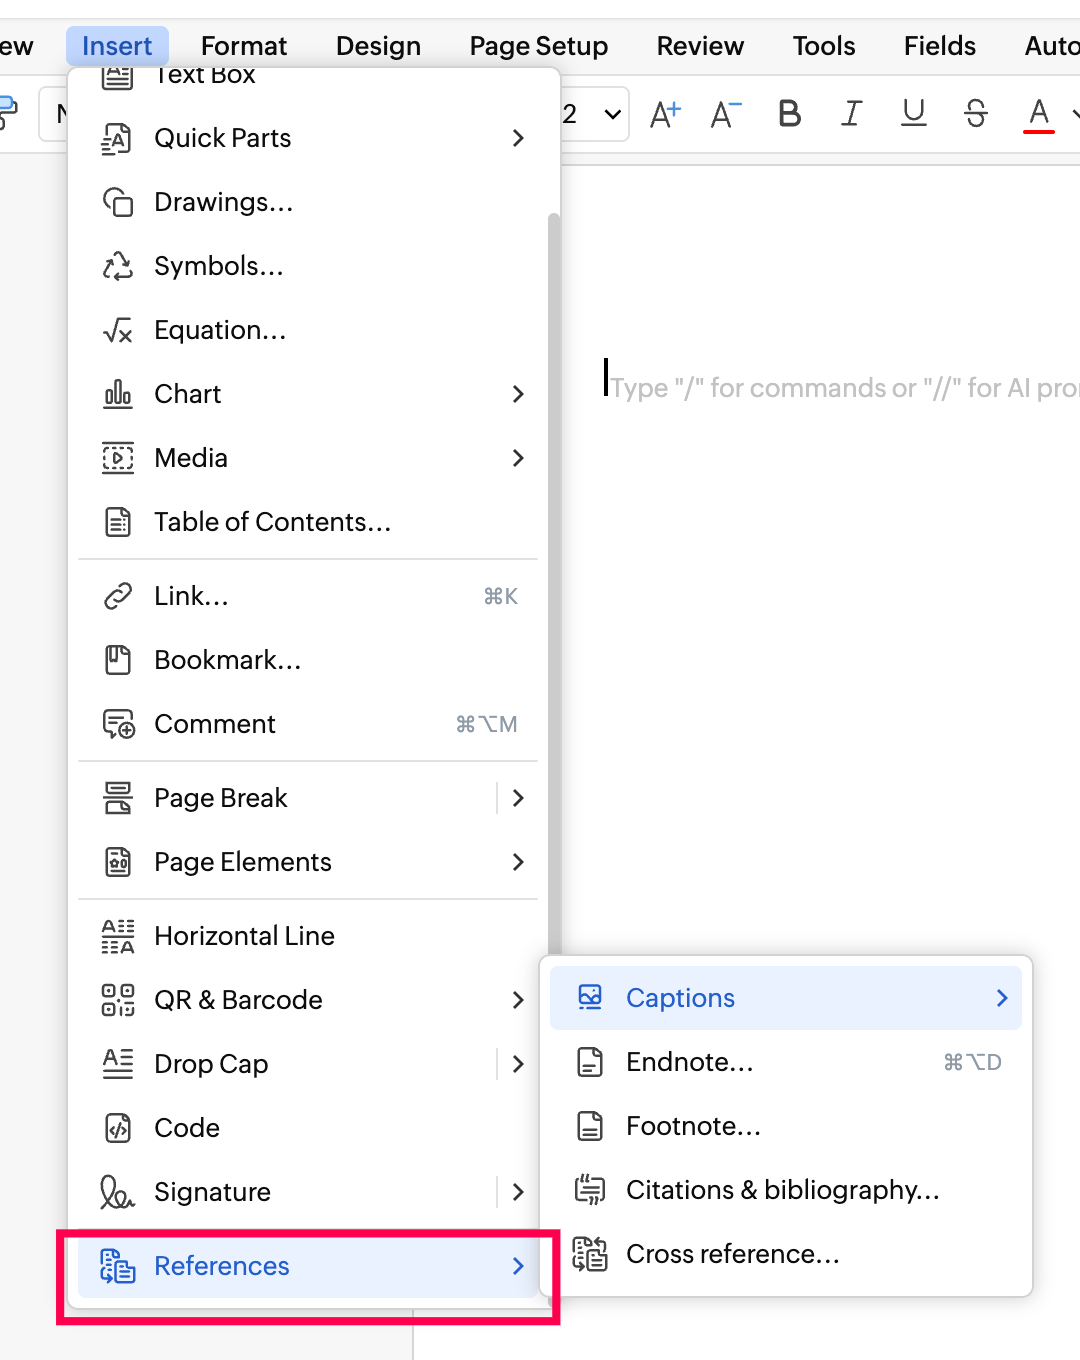This screenshot has width=1080, height=1360.
Task: Click the QR & Barcode icon
Action: [x=118, y=1000]
